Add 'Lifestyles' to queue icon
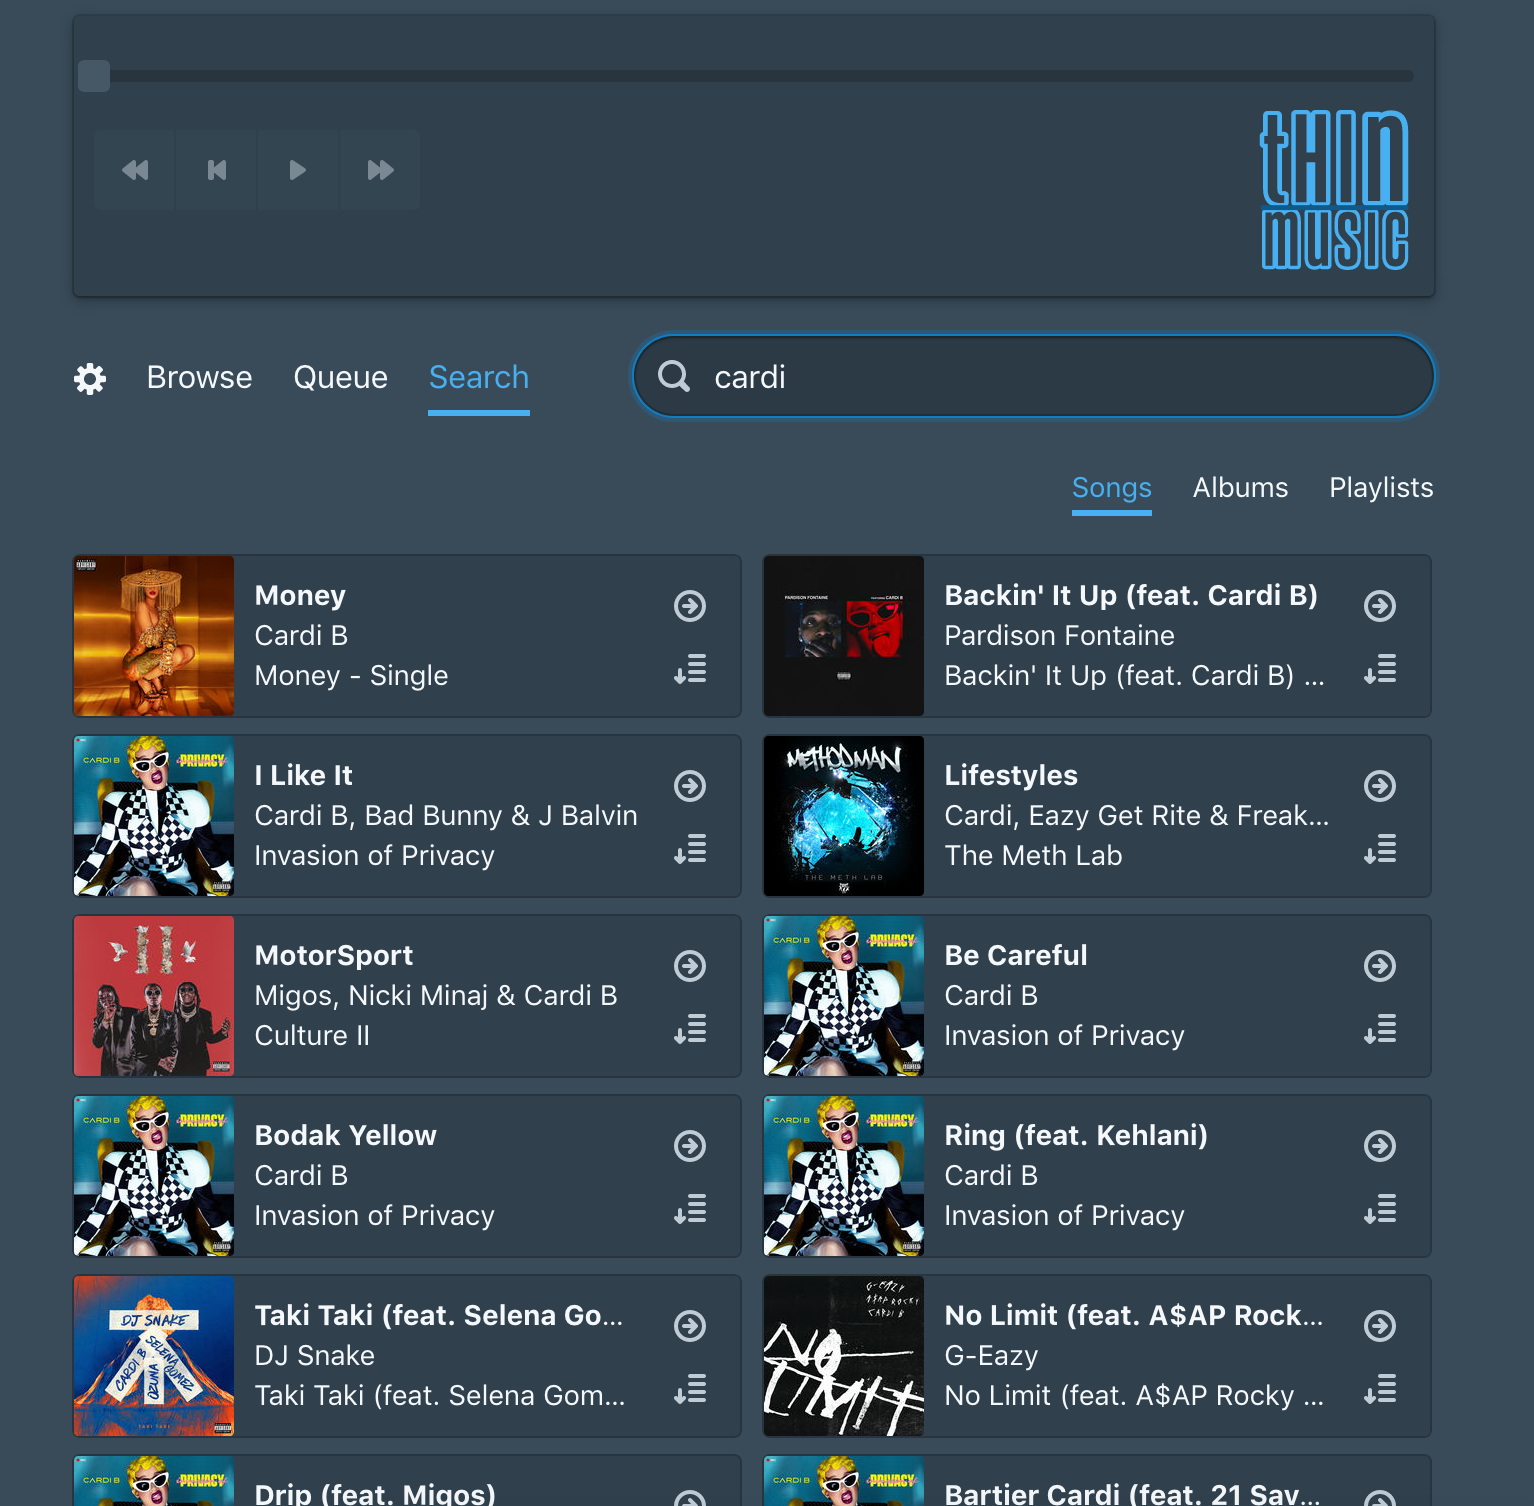The height and width of the screenshot is (1506, 1534). point(1380,849)
